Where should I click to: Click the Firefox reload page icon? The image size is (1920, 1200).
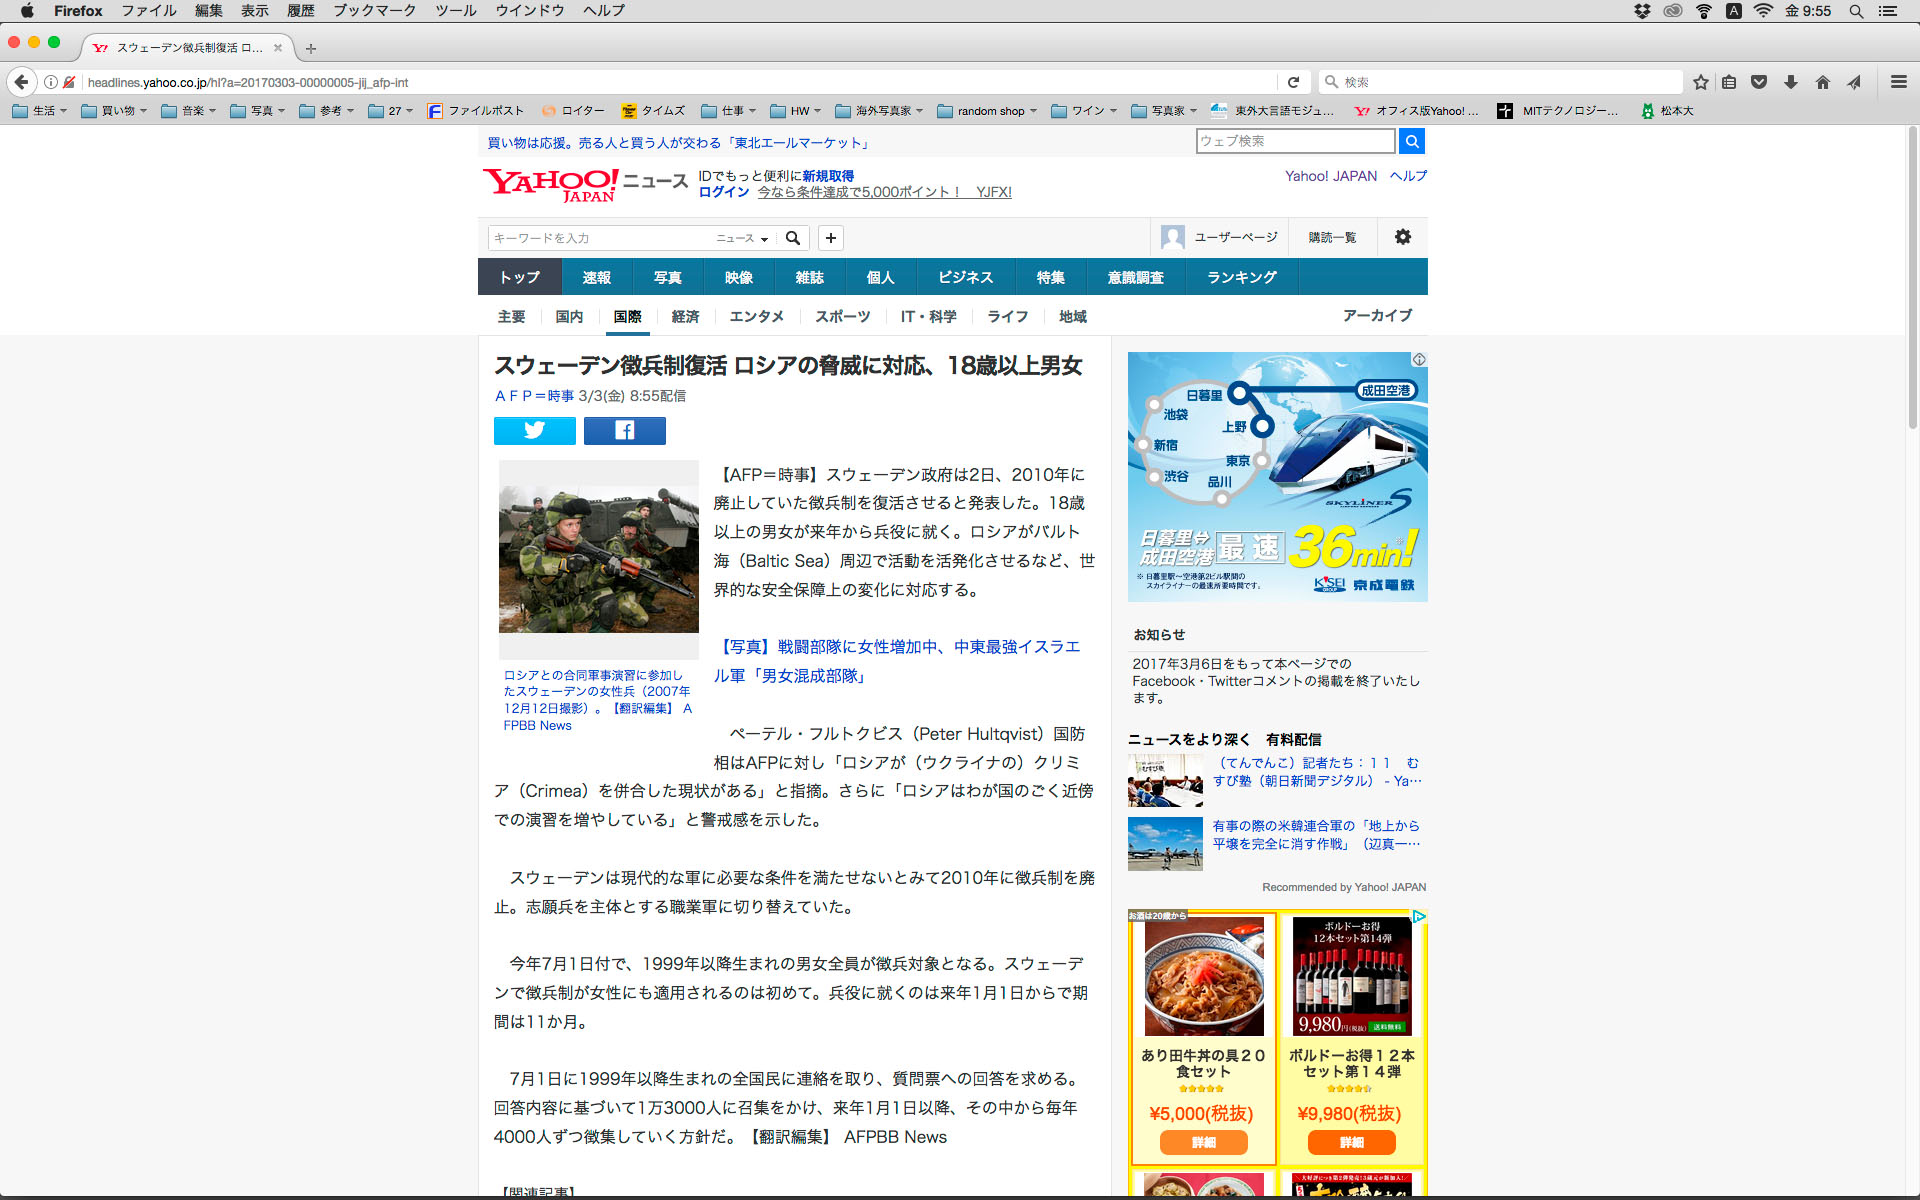[1293, 82]
